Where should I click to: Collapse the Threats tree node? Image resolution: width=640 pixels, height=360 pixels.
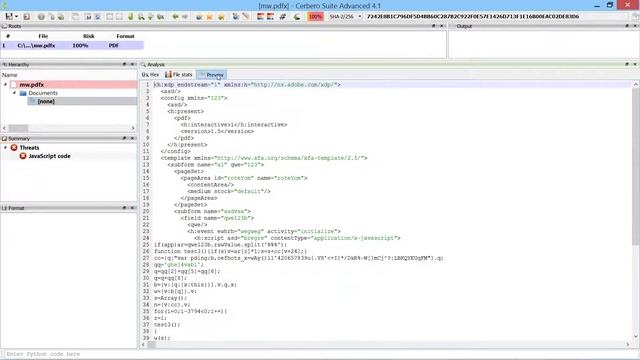5,147
